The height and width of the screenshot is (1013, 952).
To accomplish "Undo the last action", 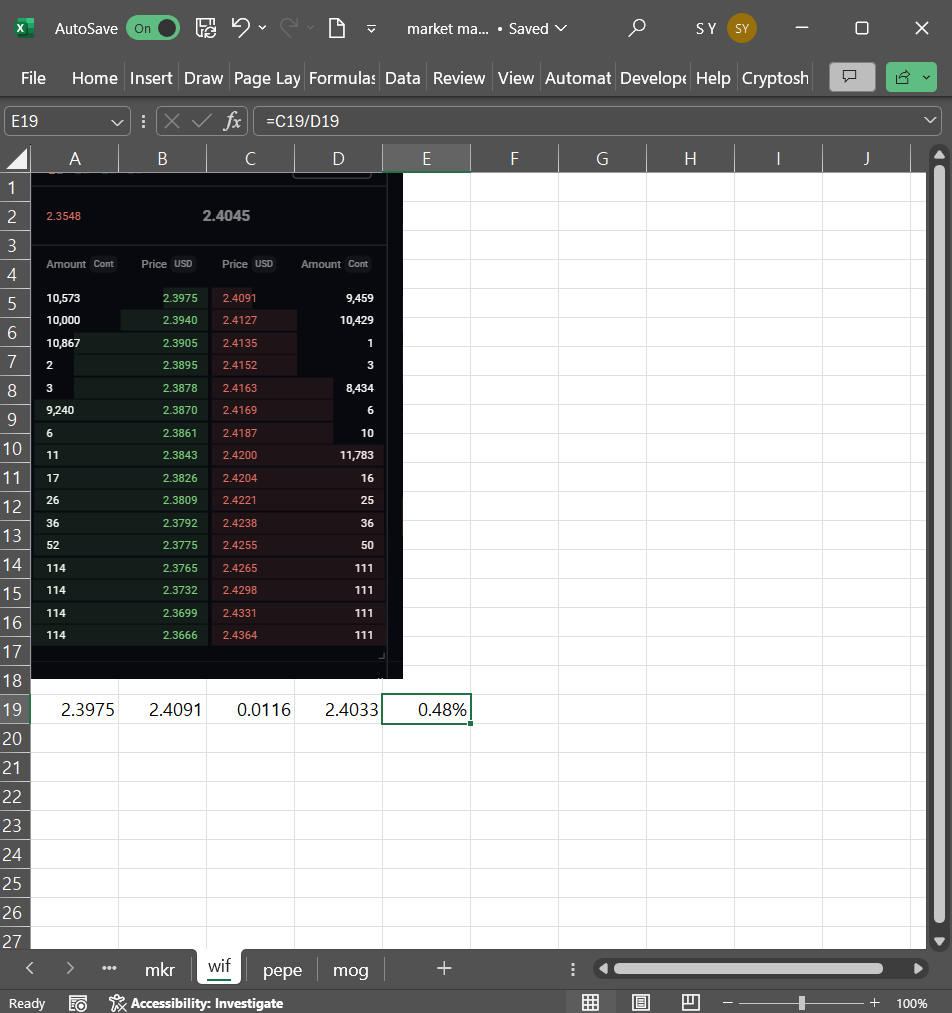I will click(x=241, y=28).
